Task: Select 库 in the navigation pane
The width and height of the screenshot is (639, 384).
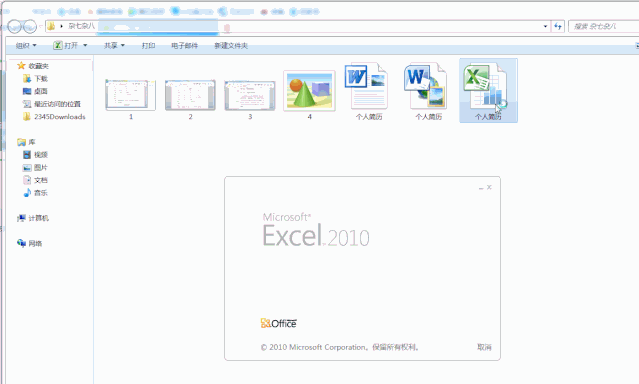Action: pyautogui.click(x=32, y=142)
